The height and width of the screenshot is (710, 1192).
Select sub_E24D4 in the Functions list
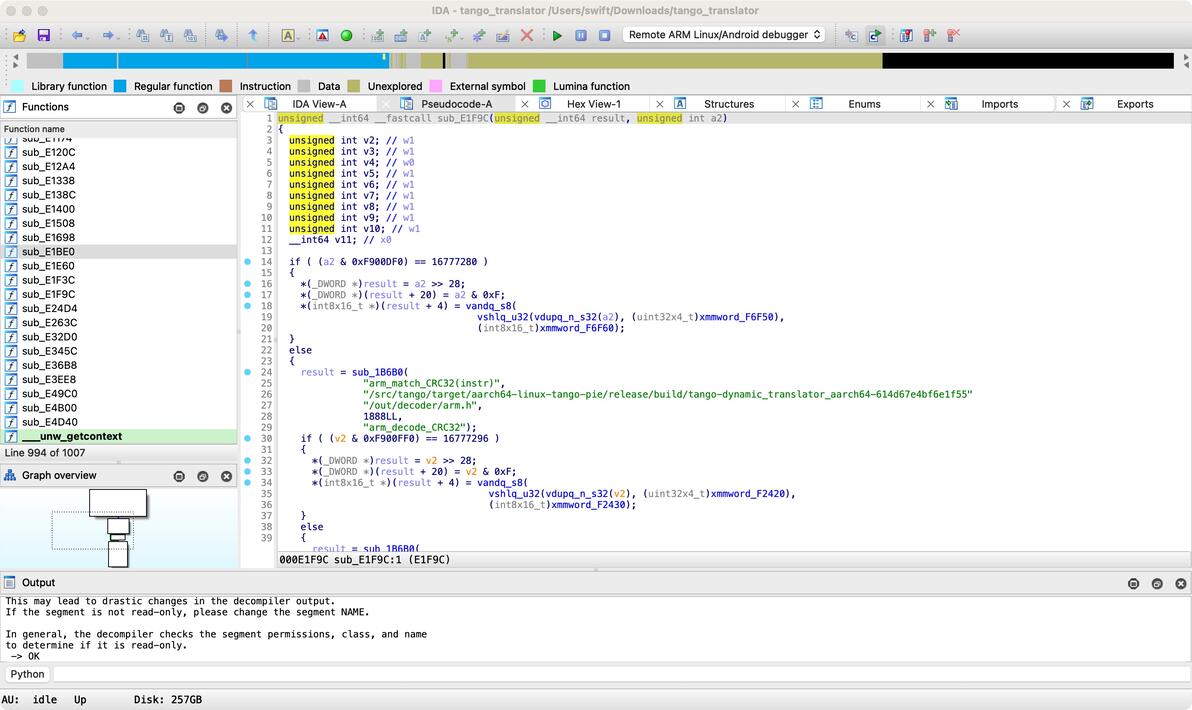coord(49,309)
